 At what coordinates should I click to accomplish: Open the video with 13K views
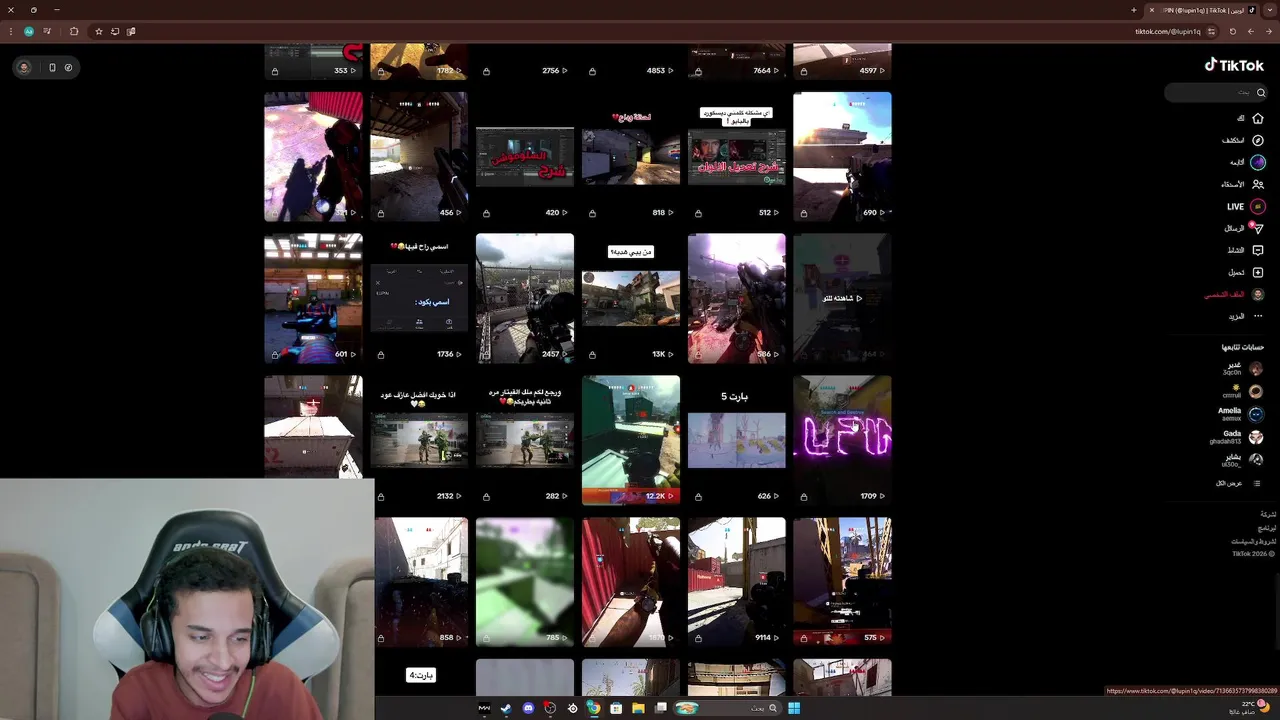[x=631, y=298]
